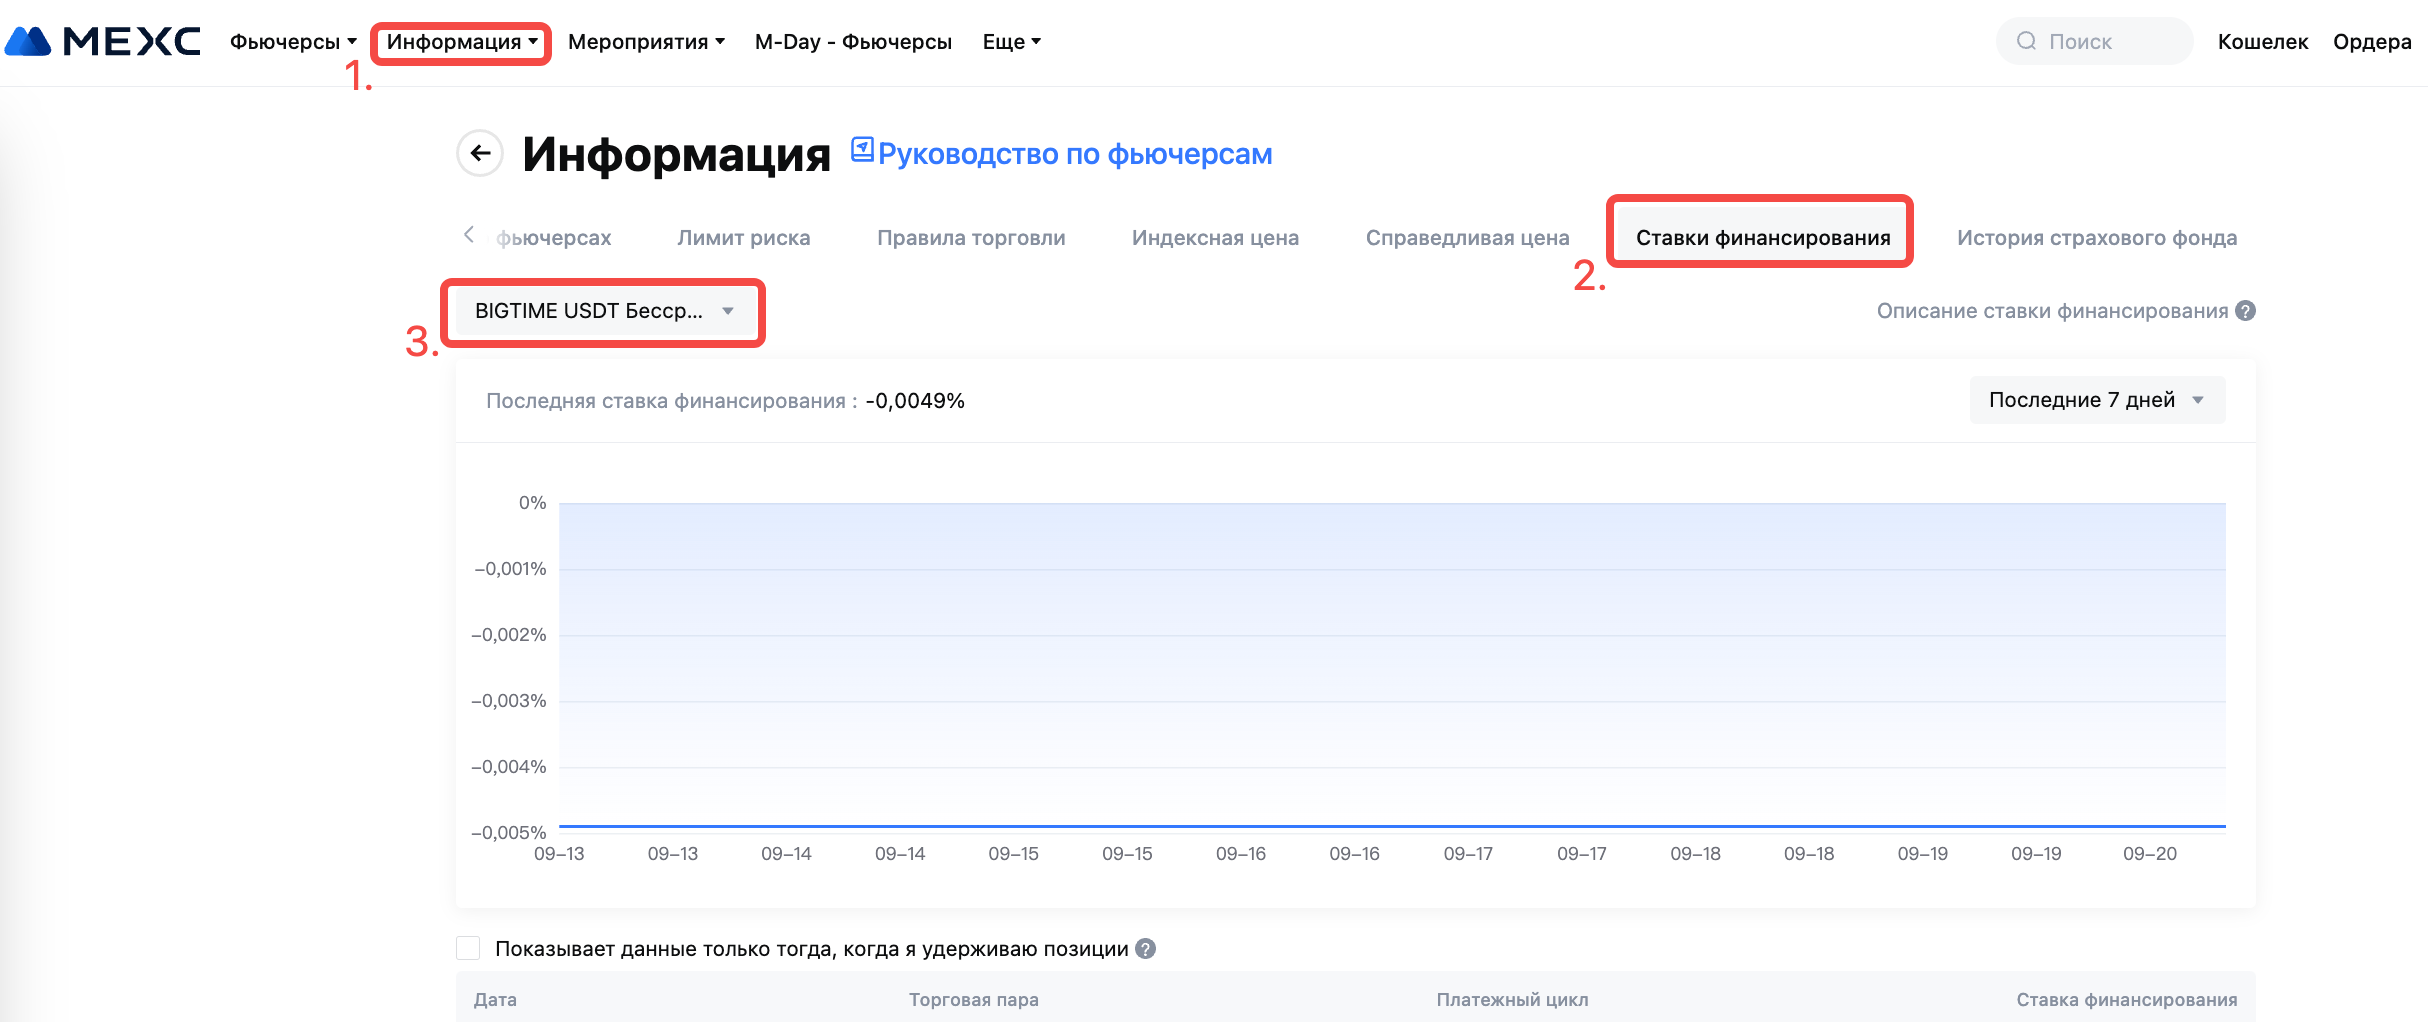Open the Руководство по фьючерсам link
This screenshot has height=1022, width=2428.
[1074, 154]
